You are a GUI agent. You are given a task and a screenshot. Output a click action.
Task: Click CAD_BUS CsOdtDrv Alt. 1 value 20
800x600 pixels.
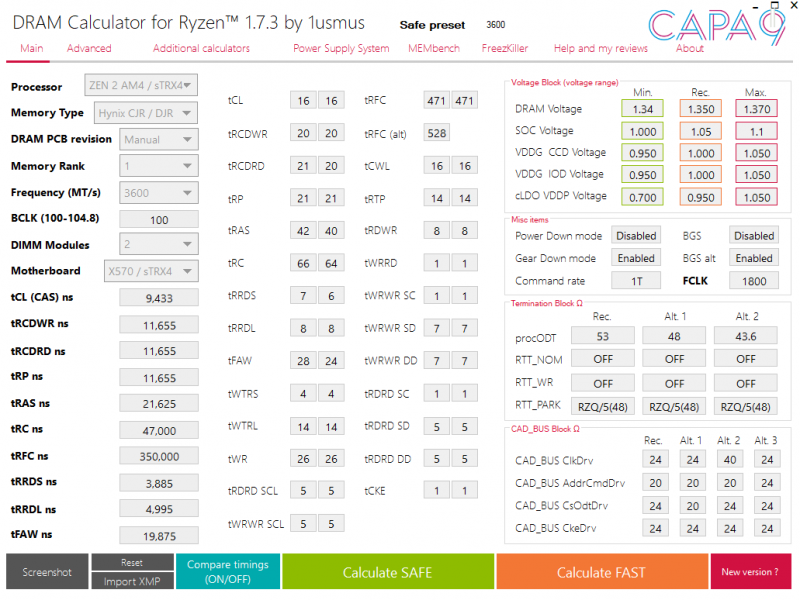point(692,506)
